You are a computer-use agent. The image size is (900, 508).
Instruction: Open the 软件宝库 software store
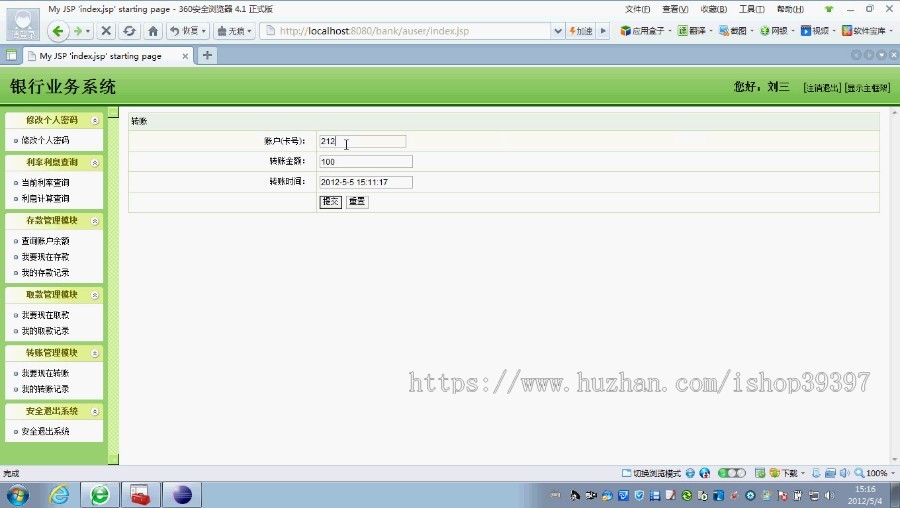867,31
